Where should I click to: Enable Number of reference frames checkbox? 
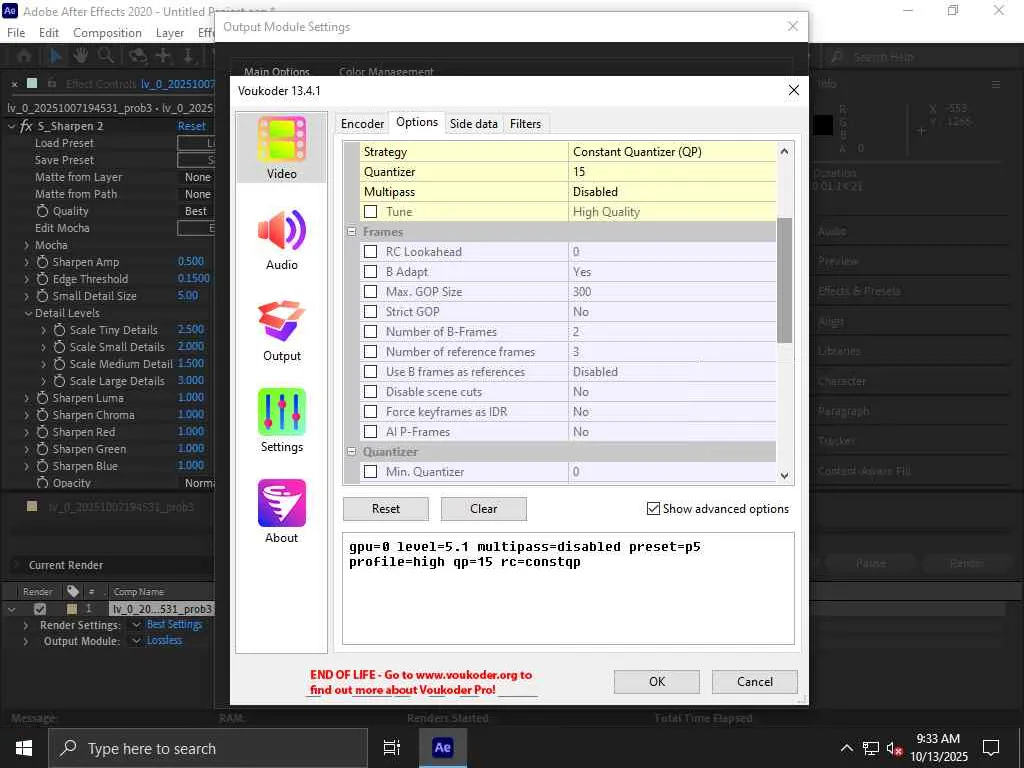(x=370, y=351)
